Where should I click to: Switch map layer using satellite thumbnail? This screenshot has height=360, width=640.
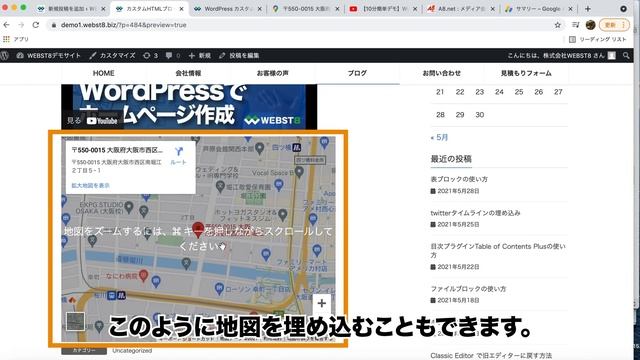pos(76,321)
